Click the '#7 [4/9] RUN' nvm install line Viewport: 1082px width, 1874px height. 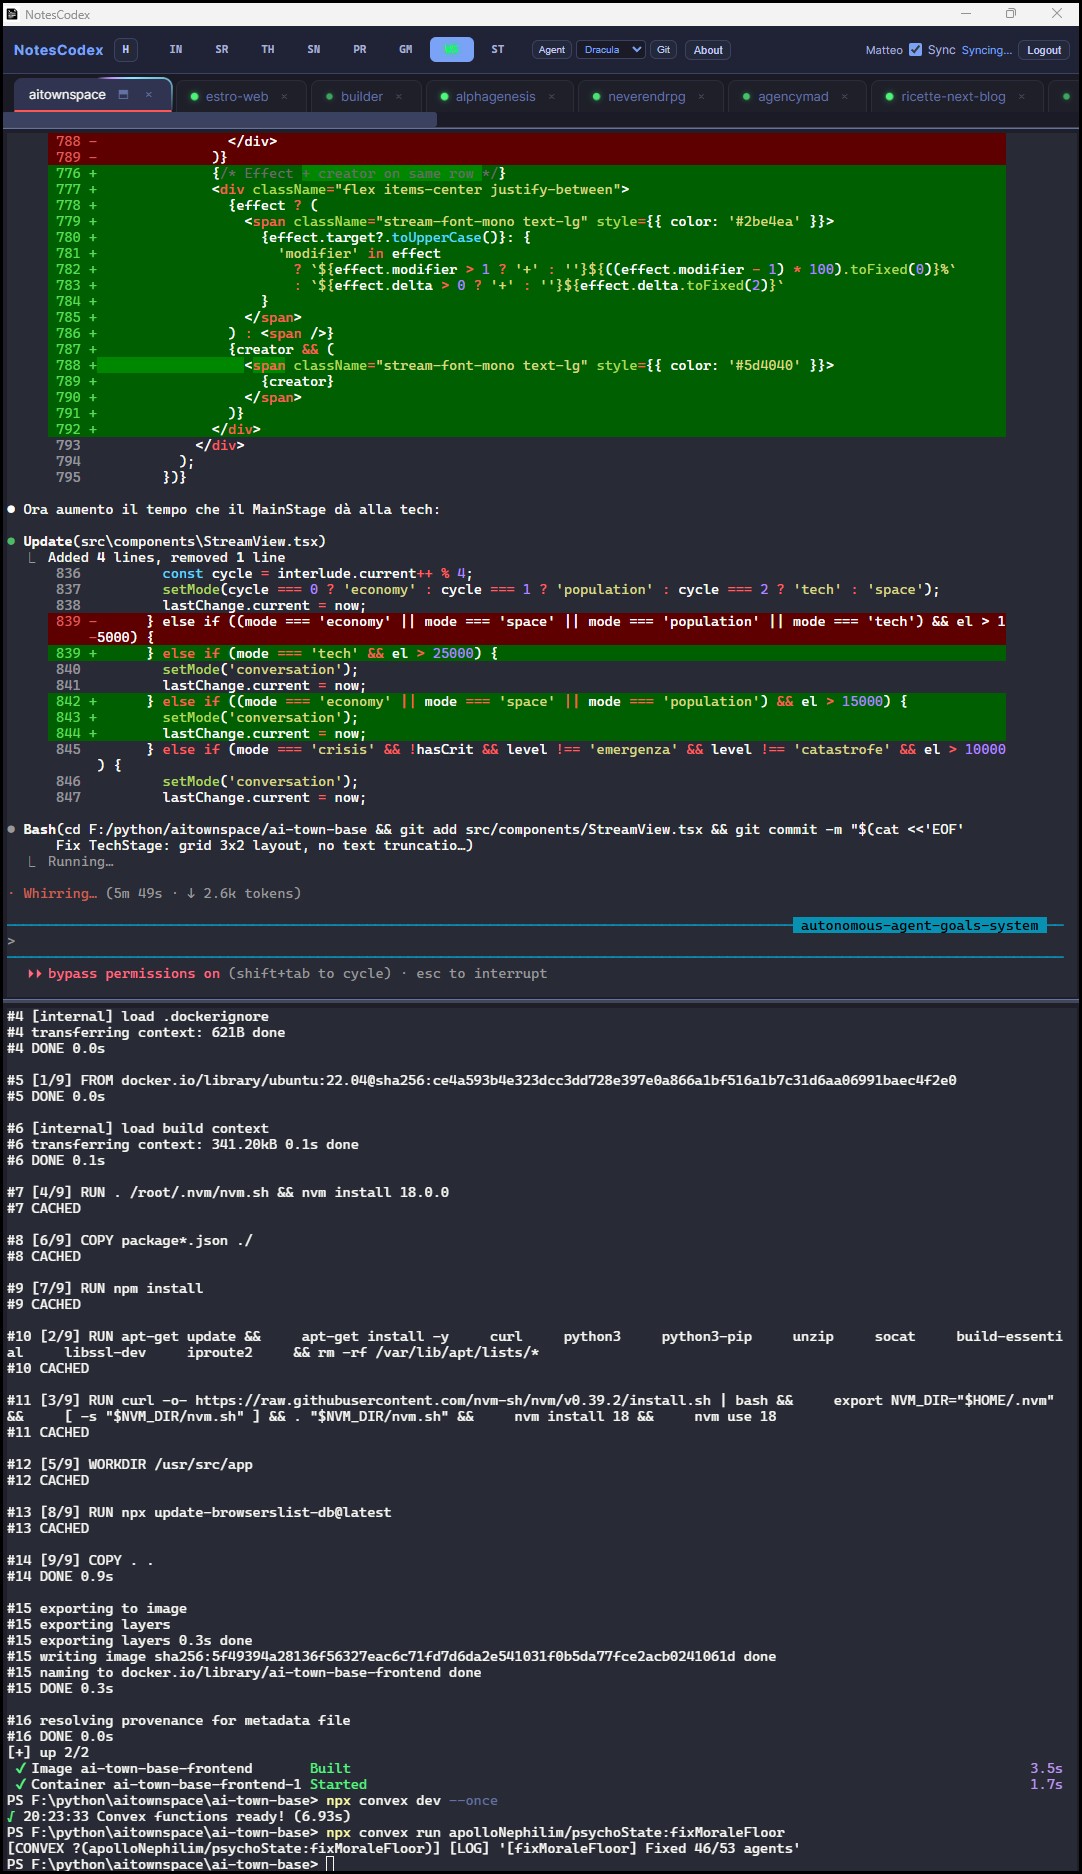228,1192
